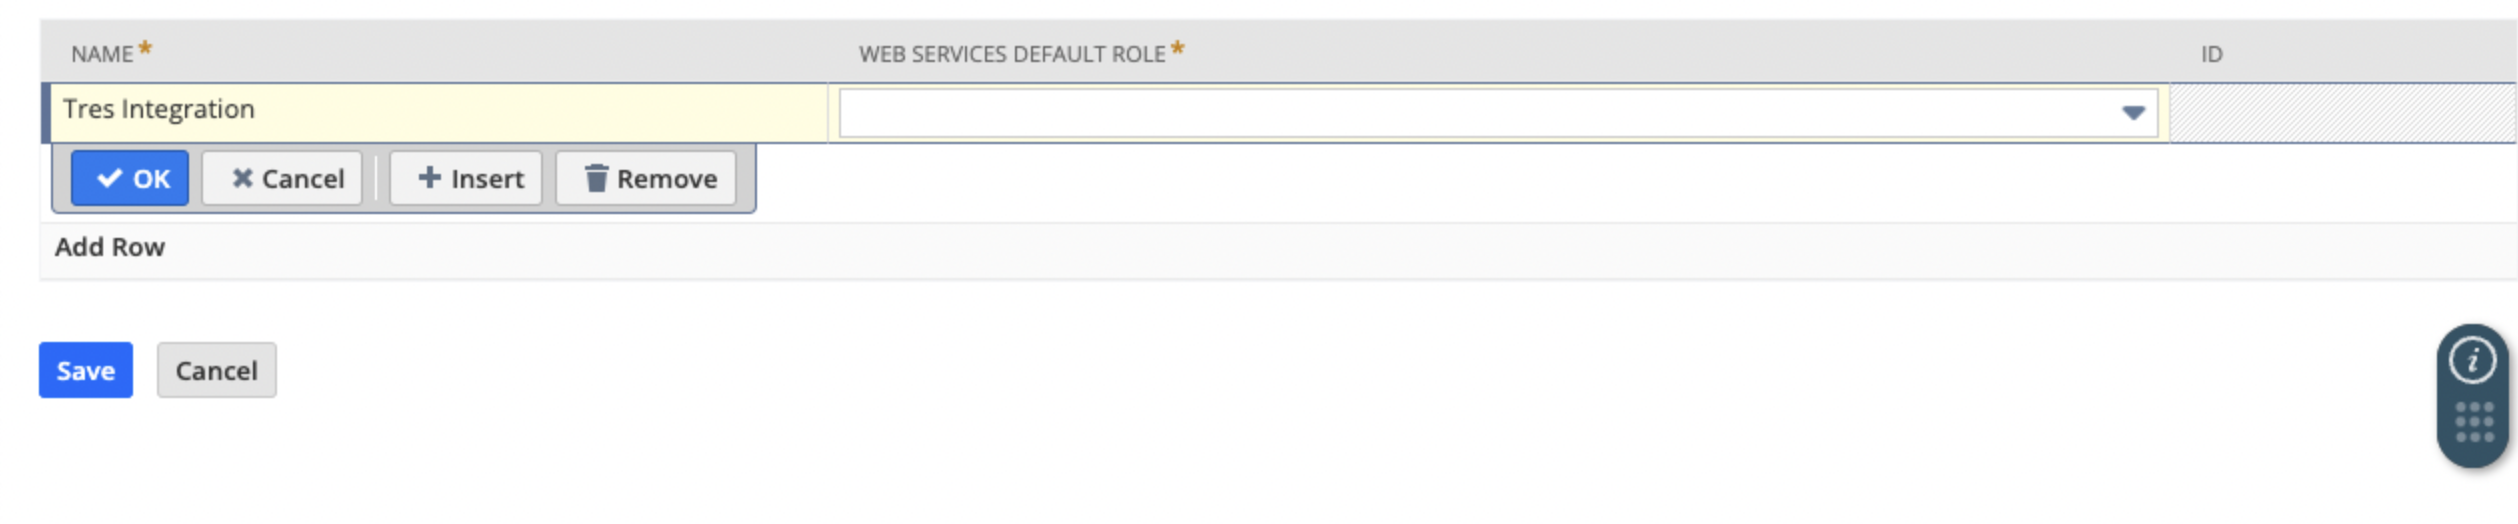Save the form with the blue Save button
2518x524 pixels.
(x=86, y=370)
